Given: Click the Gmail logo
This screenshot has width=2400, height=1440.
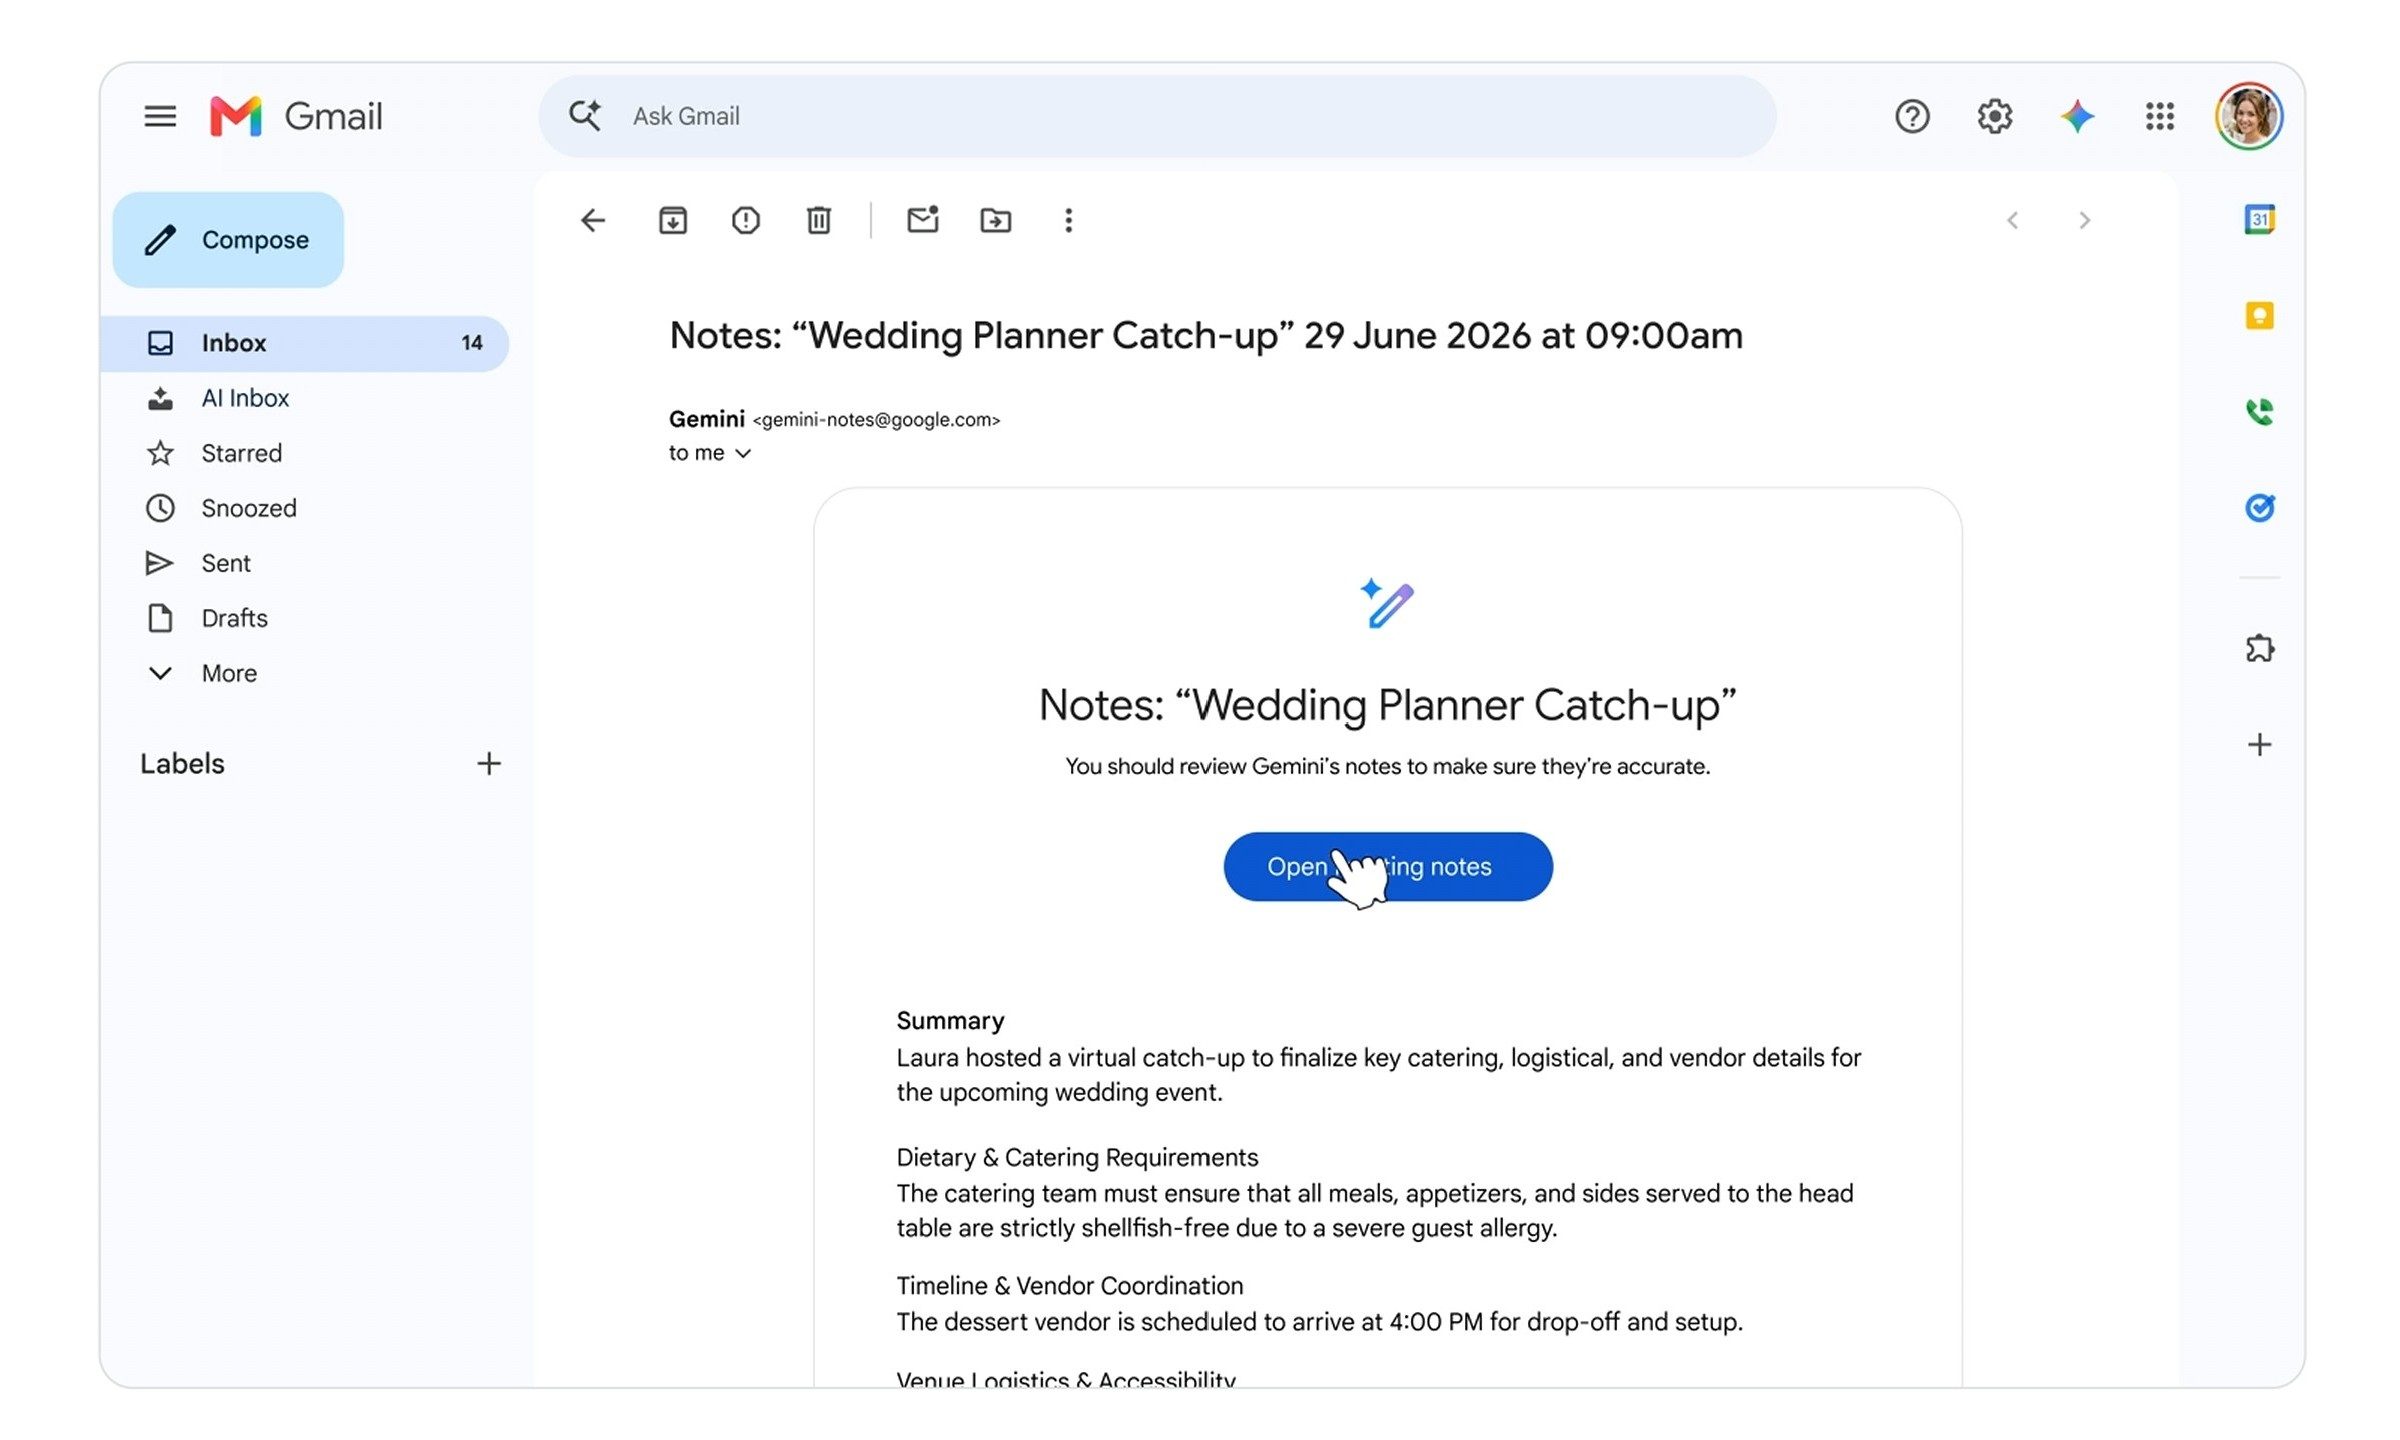Looking at the screenshot, I should coord(296,116).
